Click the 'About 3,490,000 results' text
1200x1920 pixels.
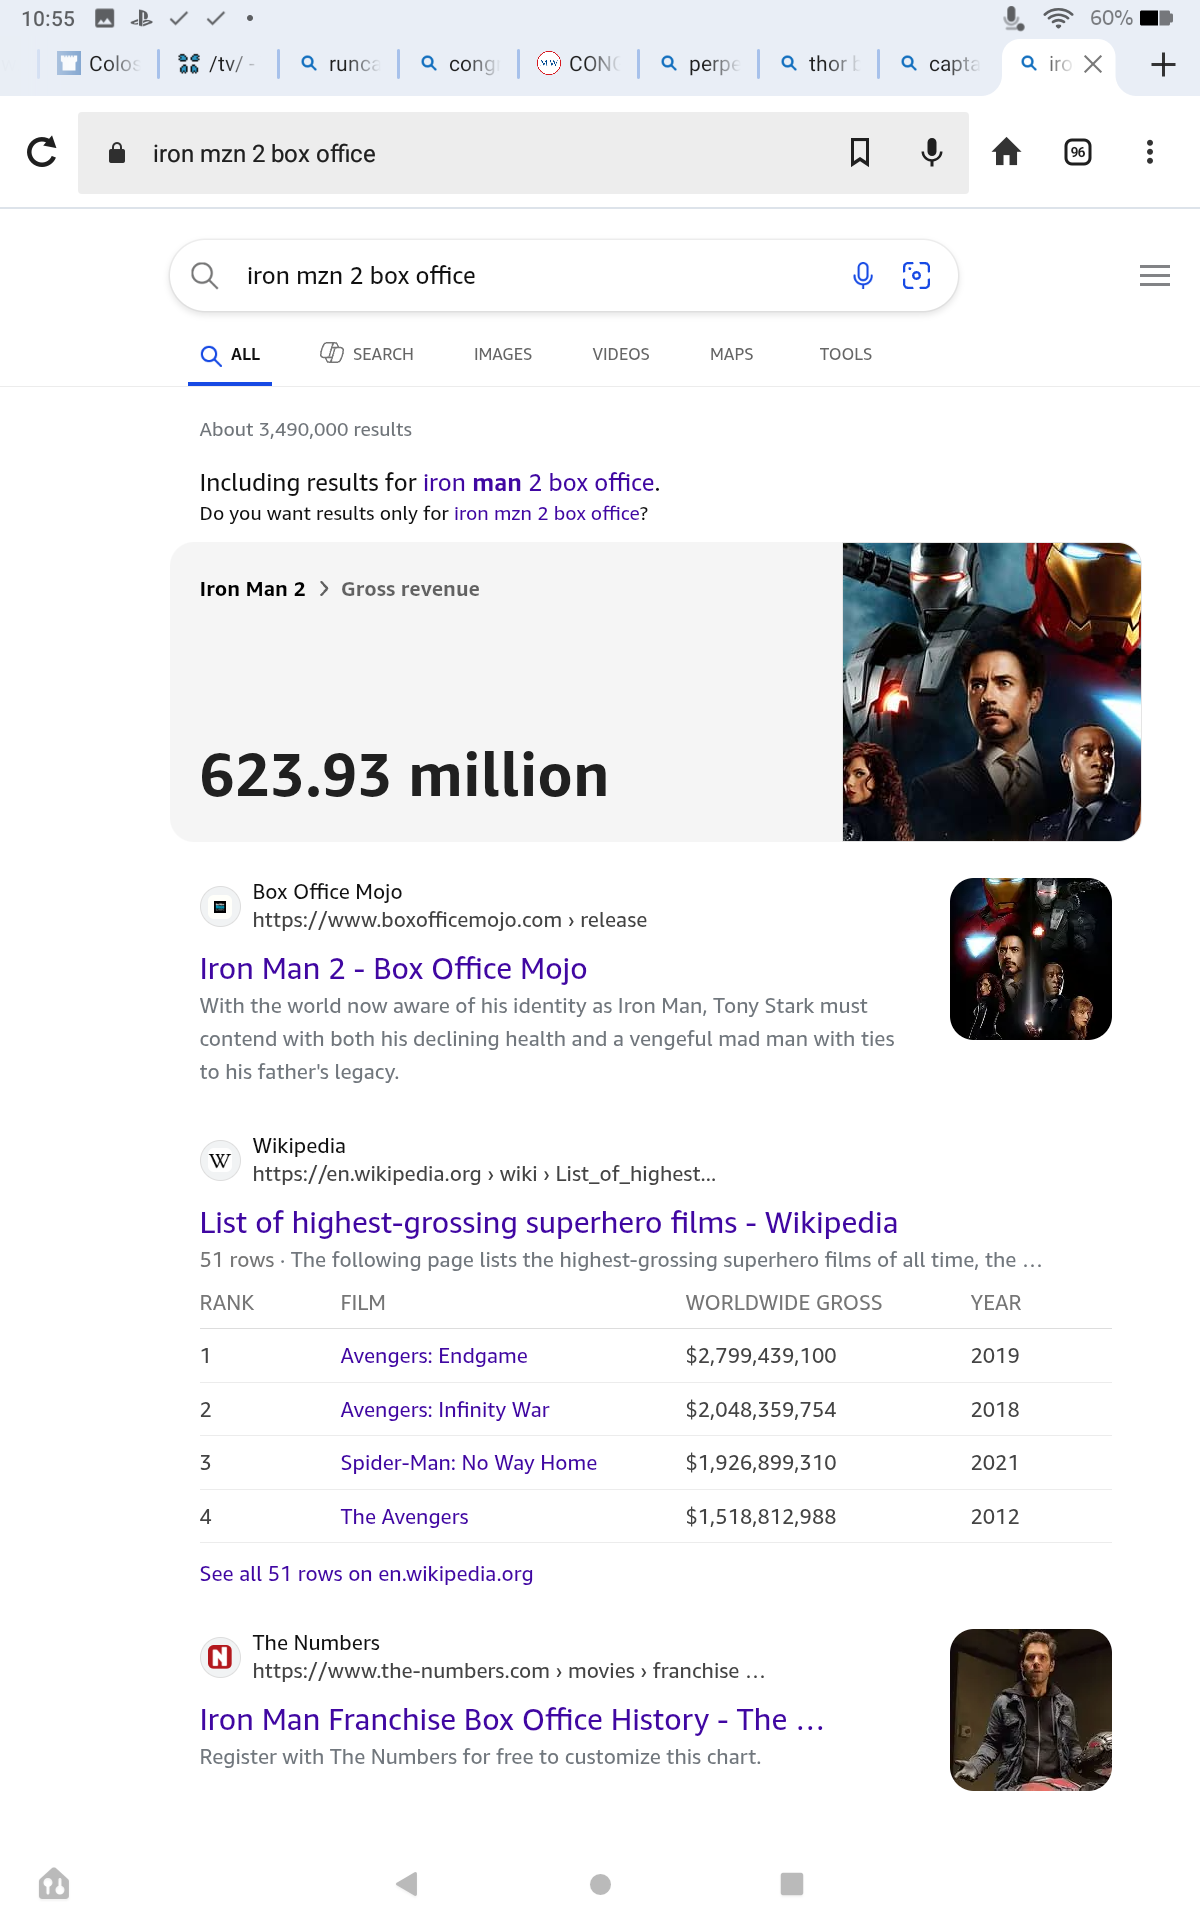(x=306, y=430)
